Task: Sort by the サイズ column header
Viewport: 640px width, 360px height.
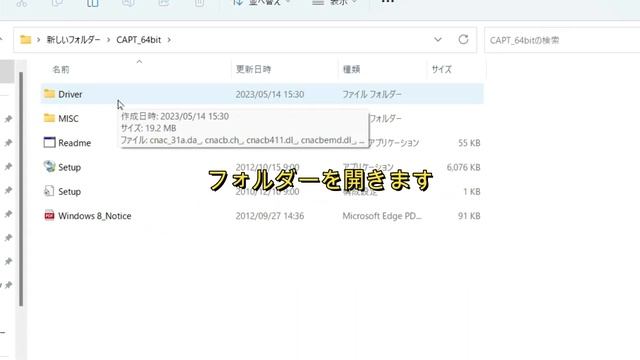Action: click(442, 69)
